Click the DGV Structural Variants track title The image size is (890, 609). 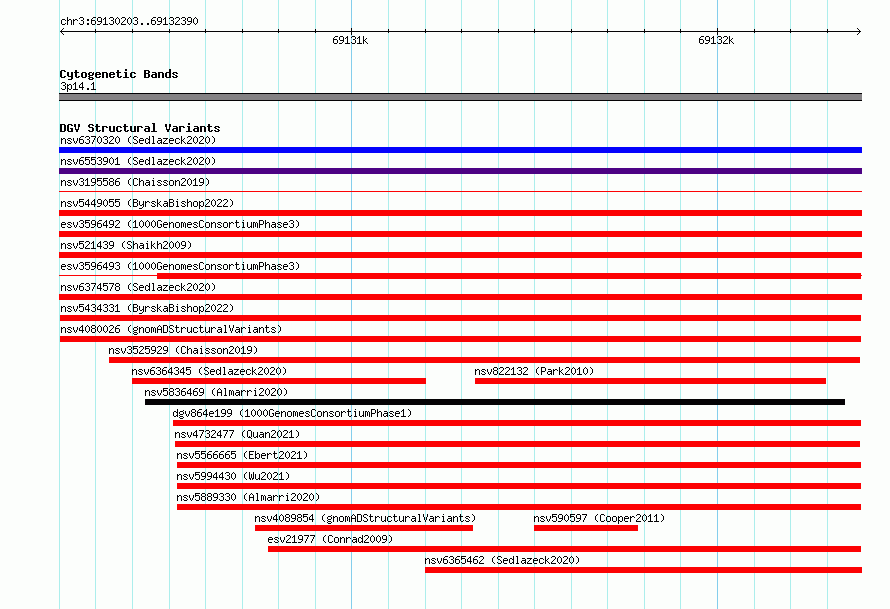[x=140, y=128]
